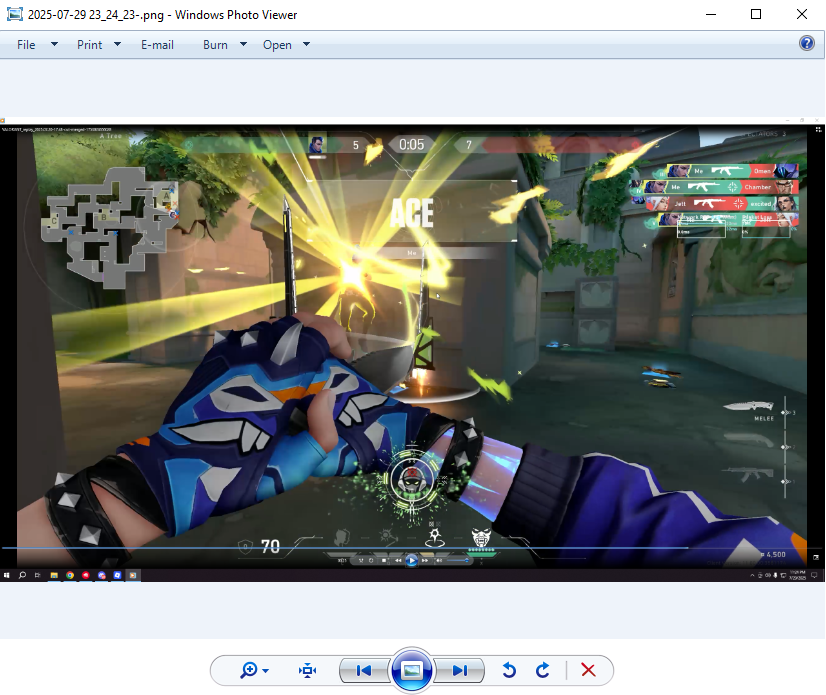
Task: Click the zoom slider dropdown arrow
Action: 266,671
